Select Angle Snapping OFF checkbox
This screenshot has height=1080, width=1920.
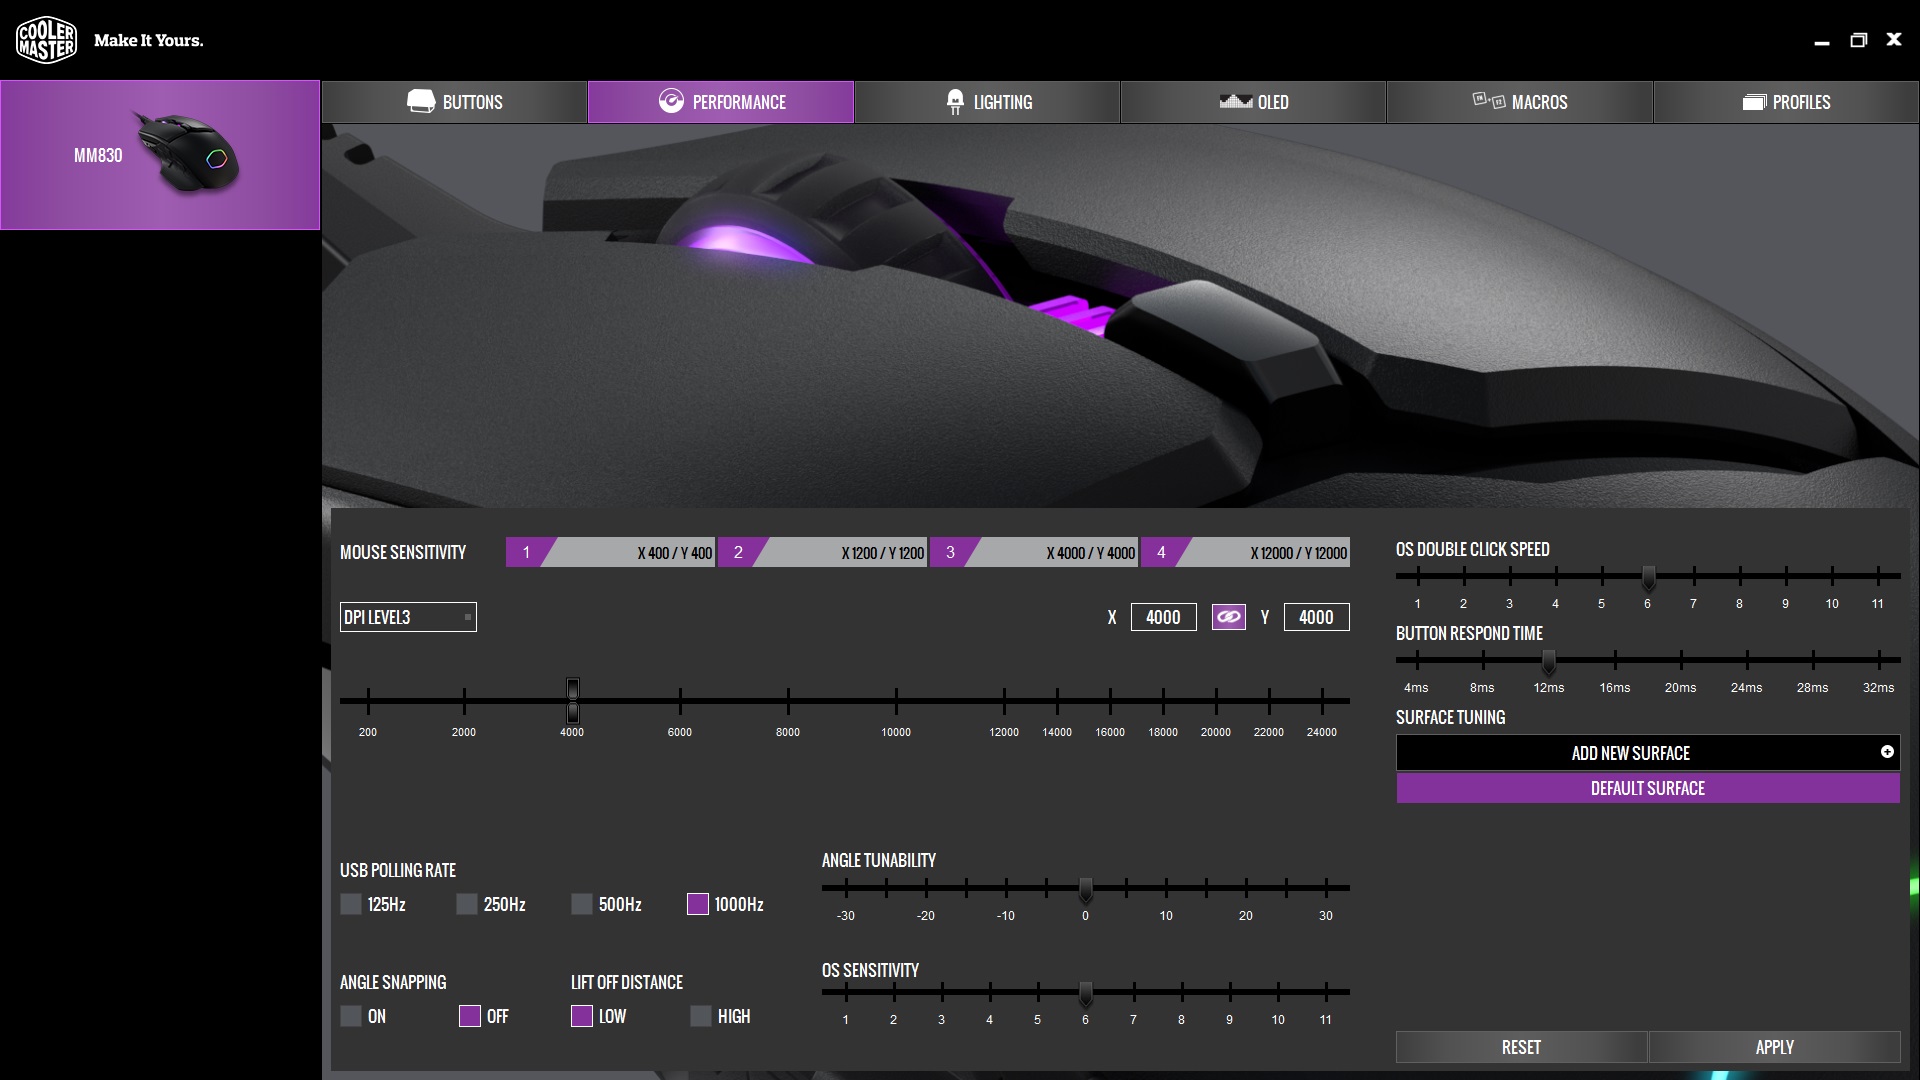pyautogui.click(x=470, y=1016)
